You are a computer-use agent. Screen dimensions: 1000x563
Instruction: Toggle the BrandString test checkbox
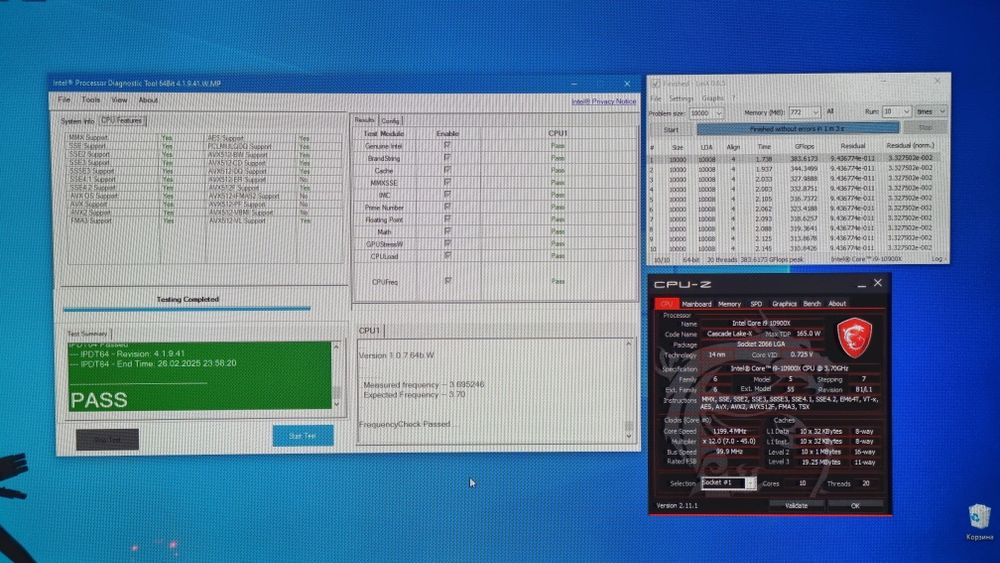[447, 157]
